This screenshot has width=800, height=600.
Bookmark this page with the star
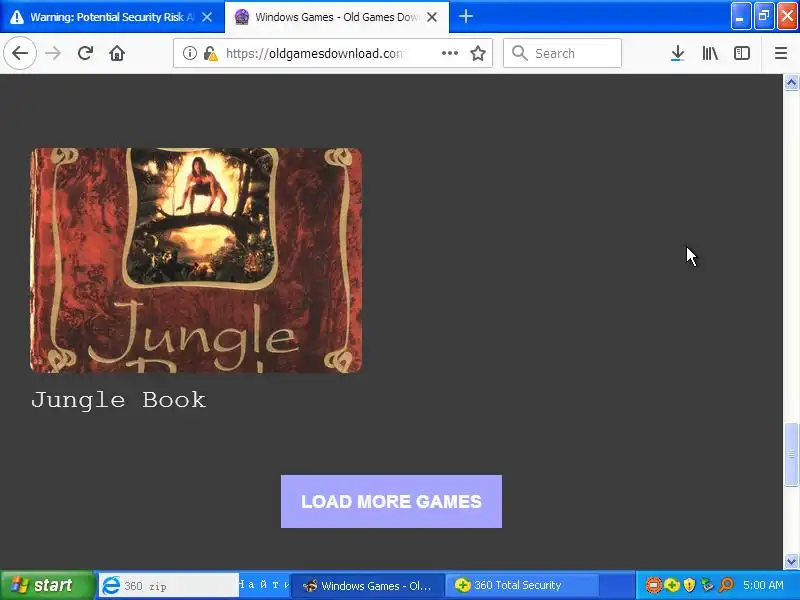(478, 53)
